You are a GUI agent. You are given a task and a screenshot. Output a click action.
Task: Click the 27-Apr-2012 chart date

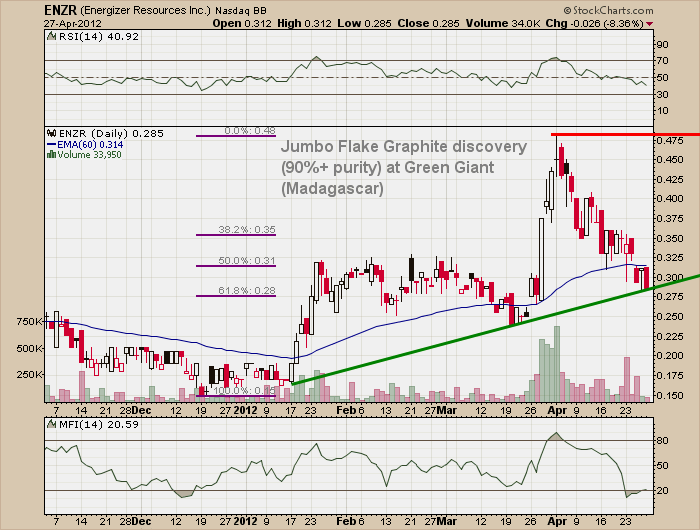[x=73, y=24]
